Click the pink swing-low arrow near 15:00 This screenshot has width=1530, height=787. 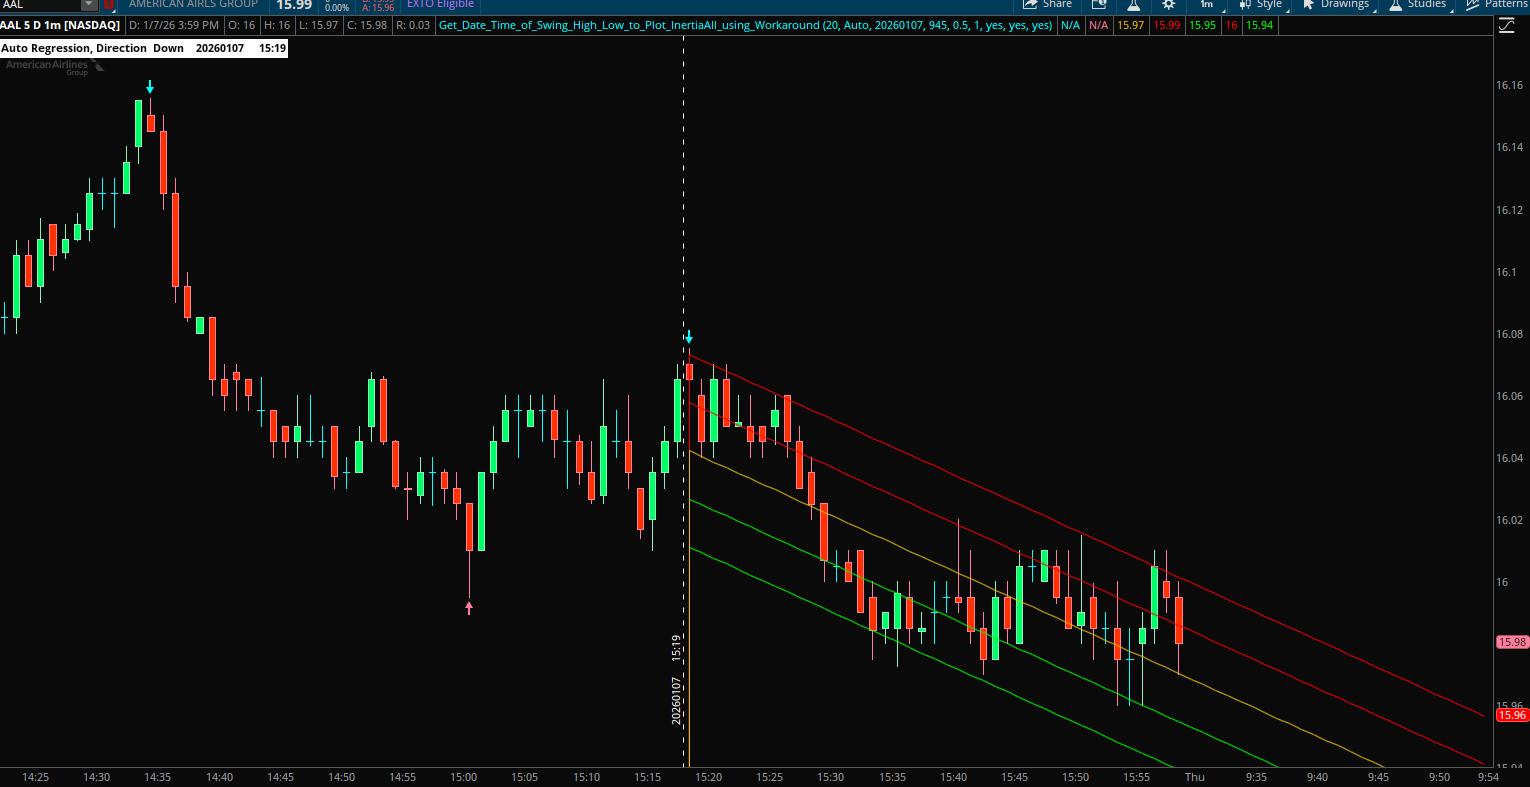click(469, 606)
